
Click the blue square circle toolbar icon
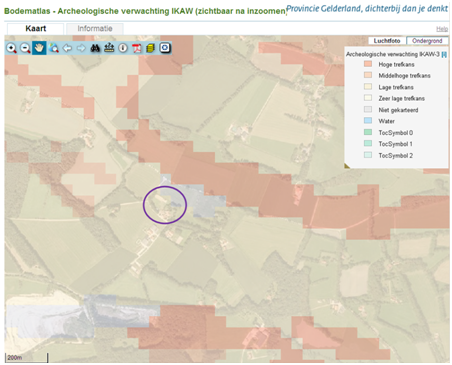point(165,48)
